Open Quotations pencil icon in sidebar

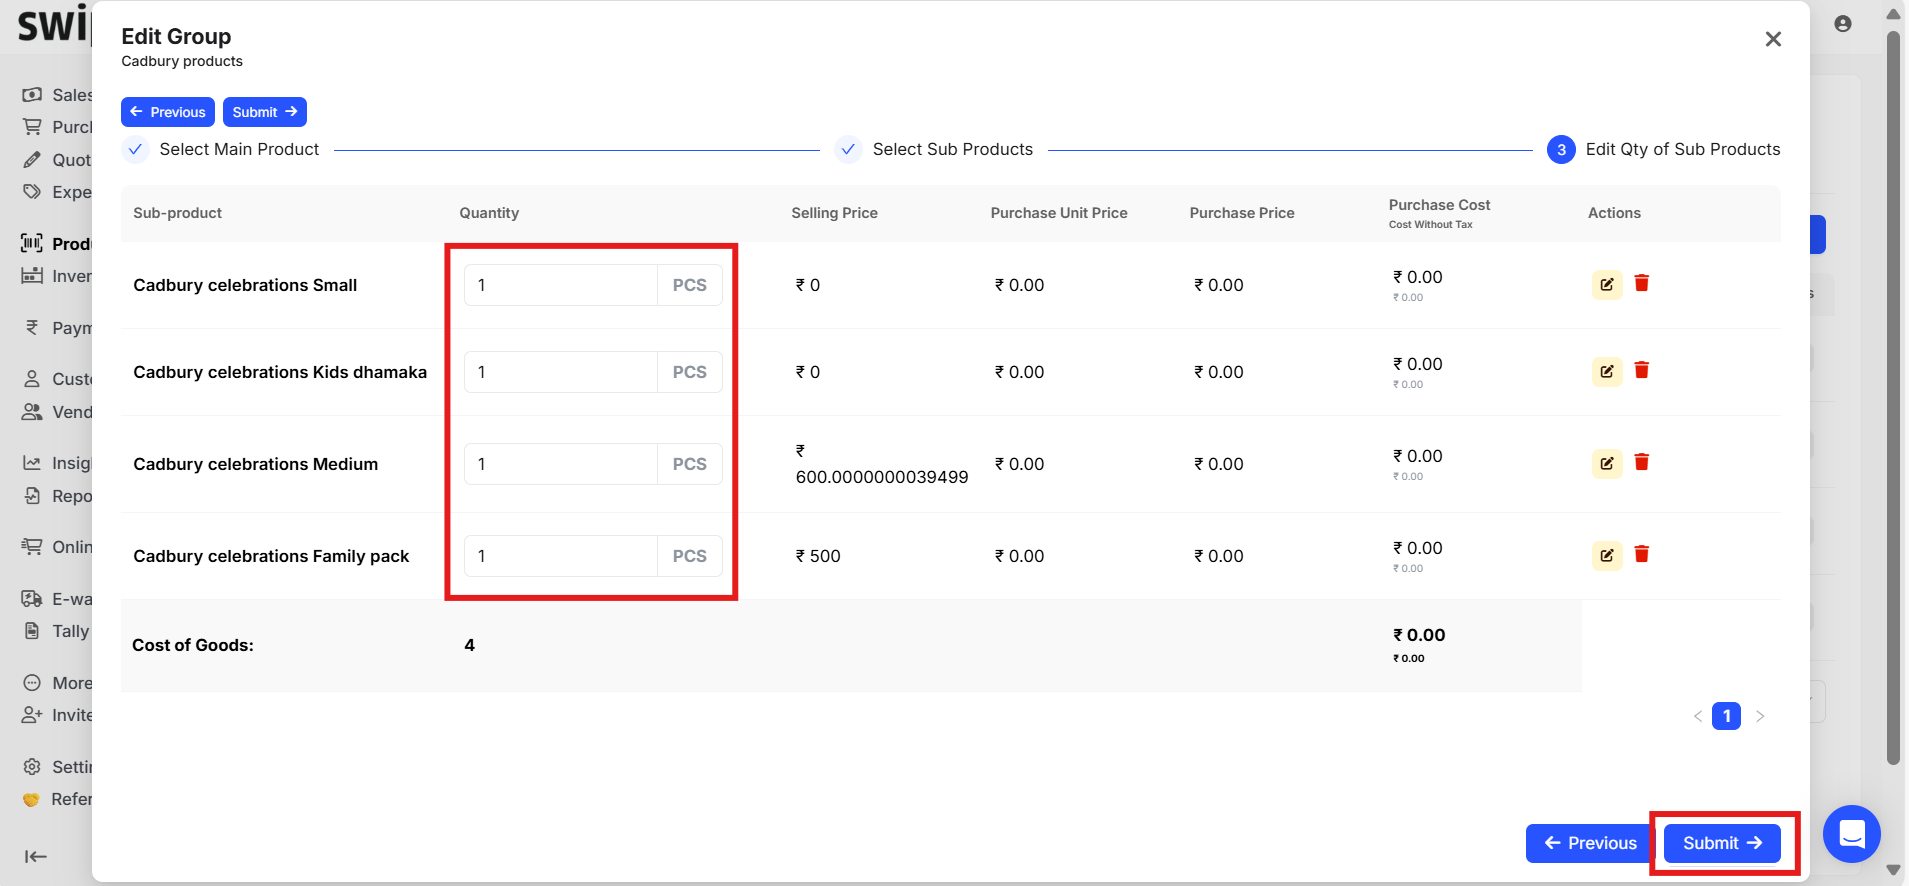33,160
